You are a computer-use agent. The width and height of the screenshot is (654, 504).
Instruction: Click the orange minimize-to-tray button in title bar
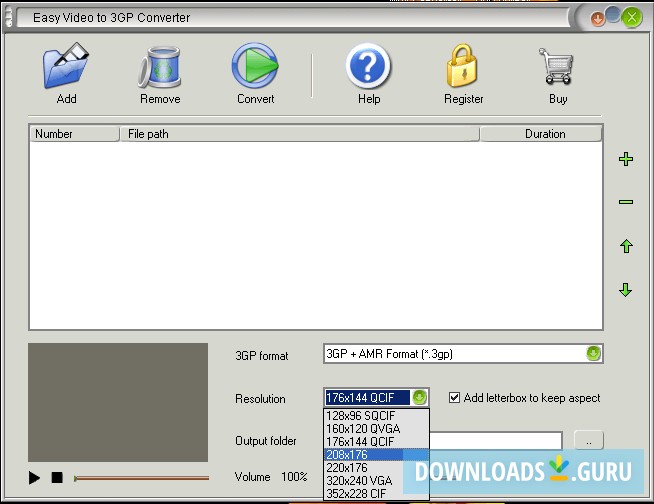597,19
